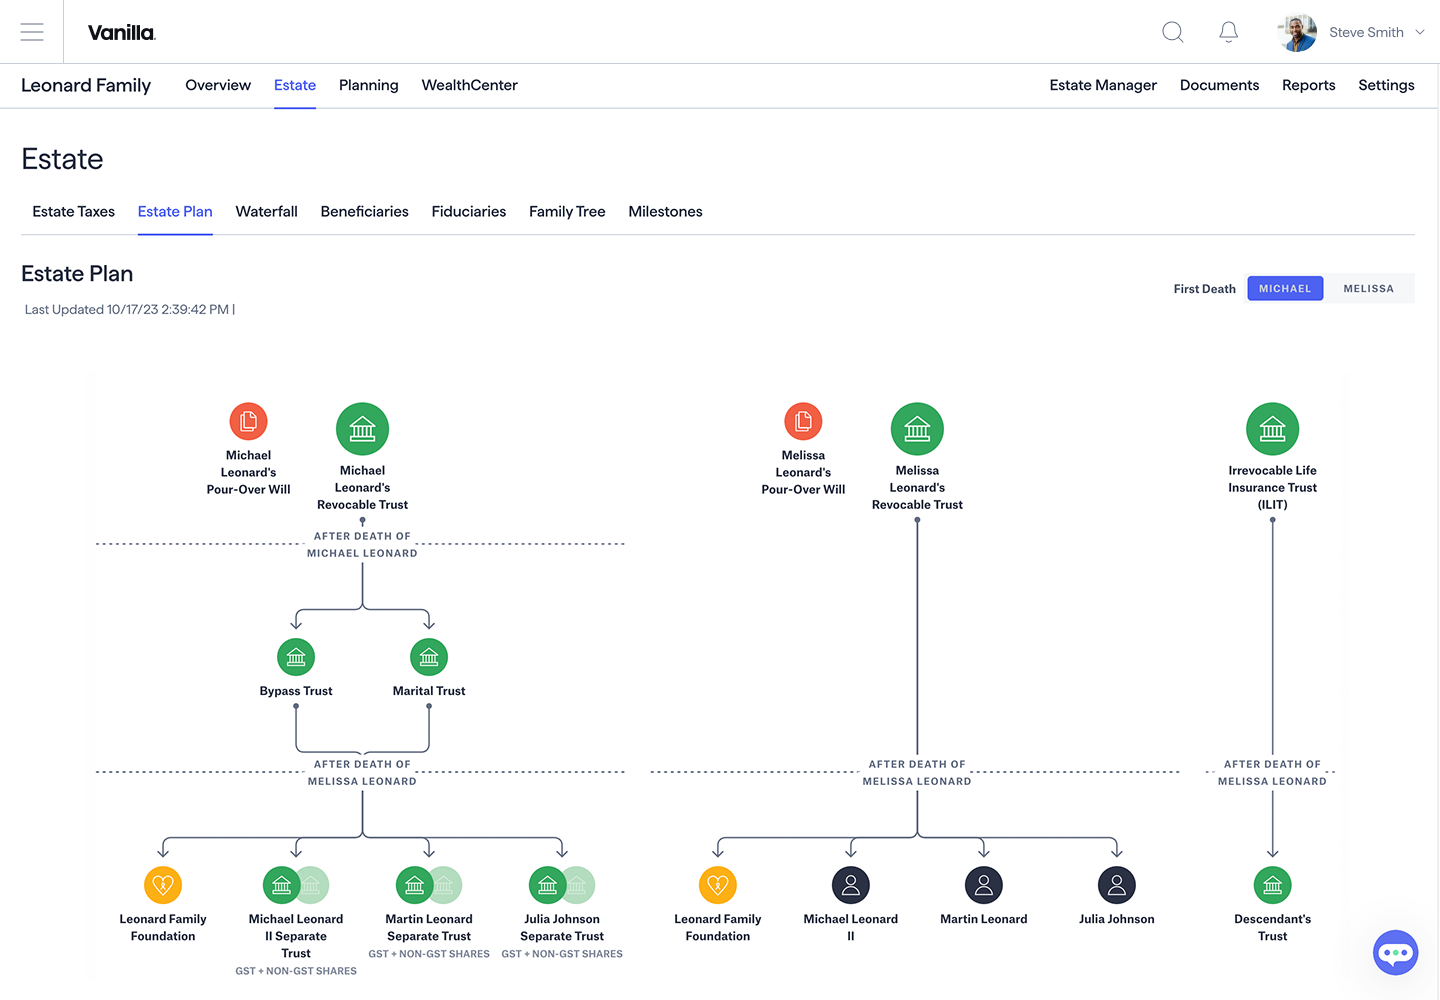Click Steve Smith's profile photo

pyautogui.click(x=1297, y=32)
